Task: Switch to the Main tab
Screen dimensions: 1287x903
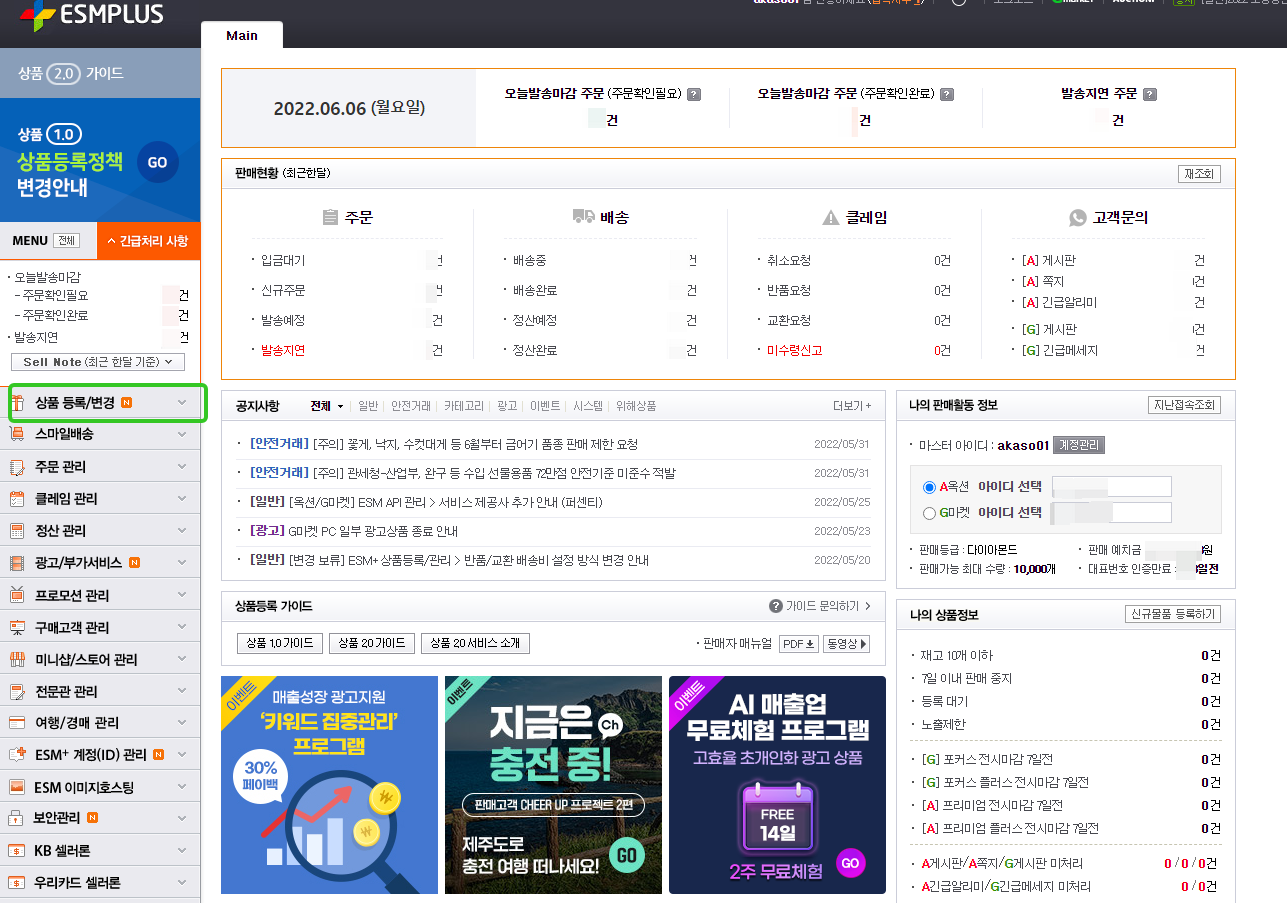Action: tap(242, 34)
